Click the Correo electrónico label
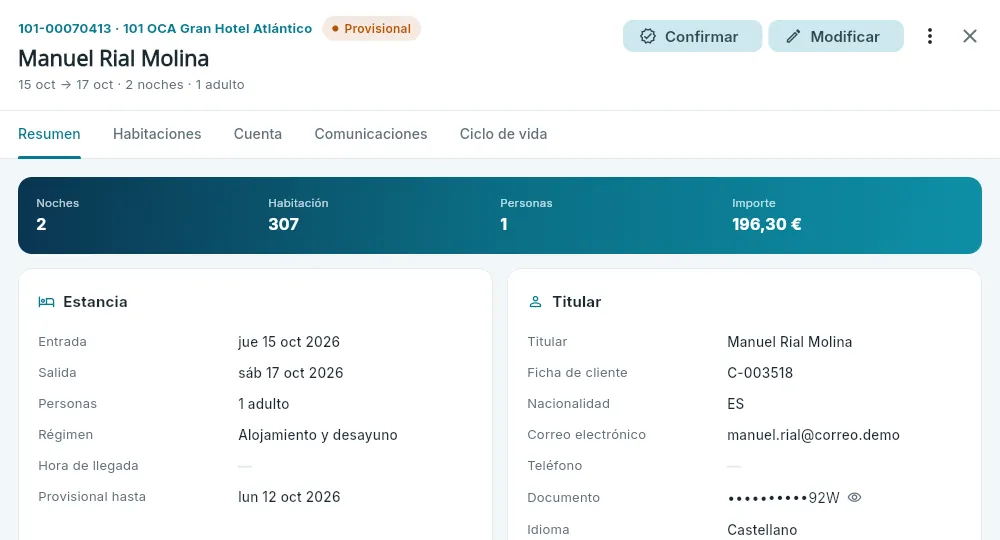 [586, 435]
